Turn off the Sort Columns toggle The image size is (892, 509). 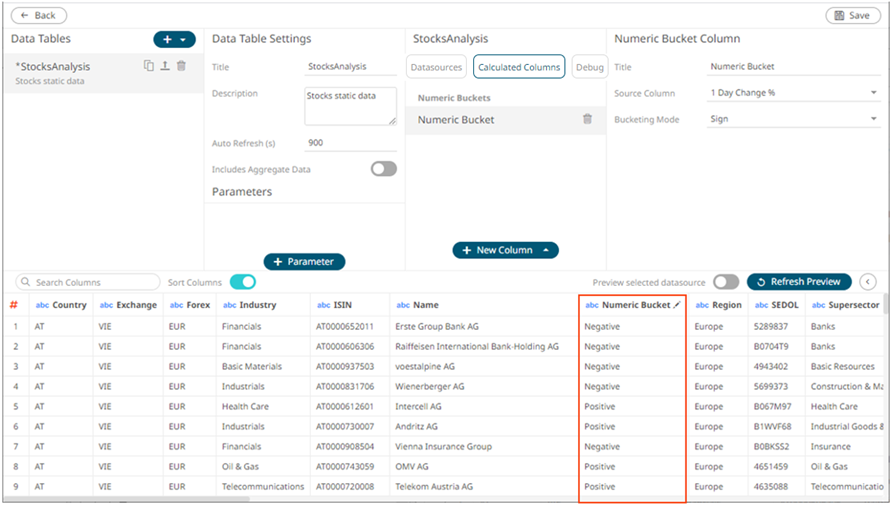coord(242,282)
